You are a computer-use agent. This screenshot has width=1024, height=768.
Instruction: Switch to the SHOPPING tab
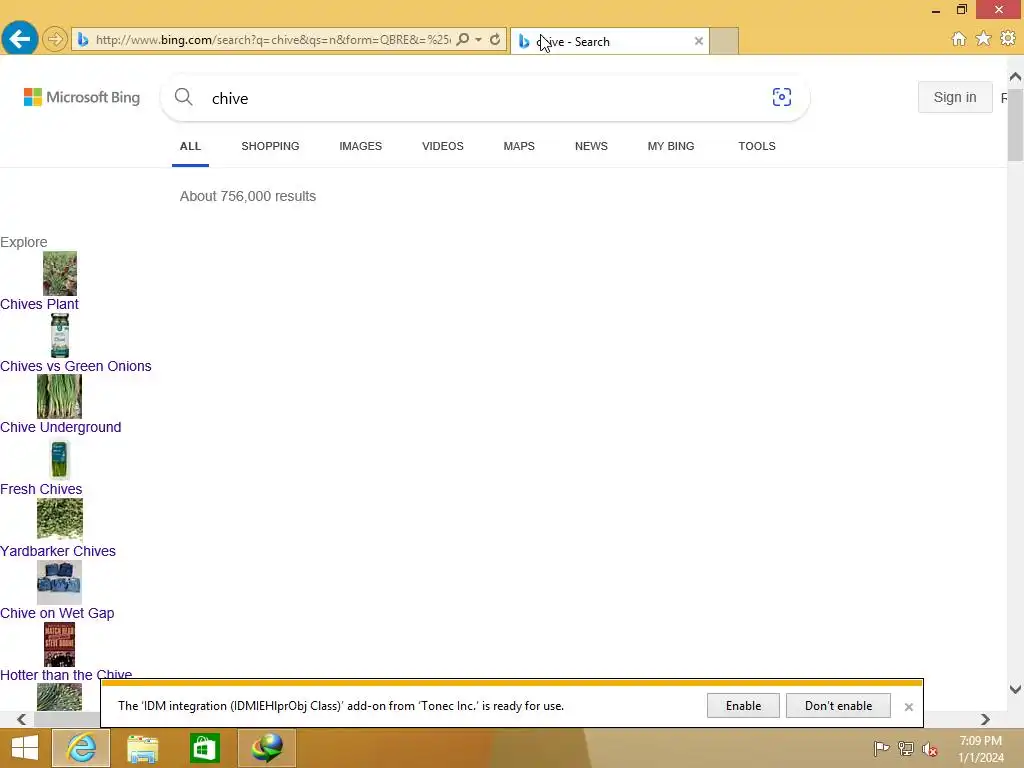(x=270, y=146)
